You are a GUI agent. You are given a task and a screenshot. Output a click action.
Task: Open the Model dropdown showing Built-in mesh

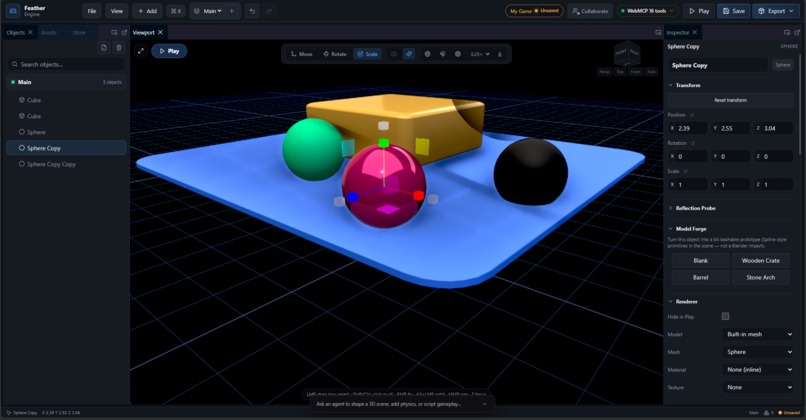point(758,334)
